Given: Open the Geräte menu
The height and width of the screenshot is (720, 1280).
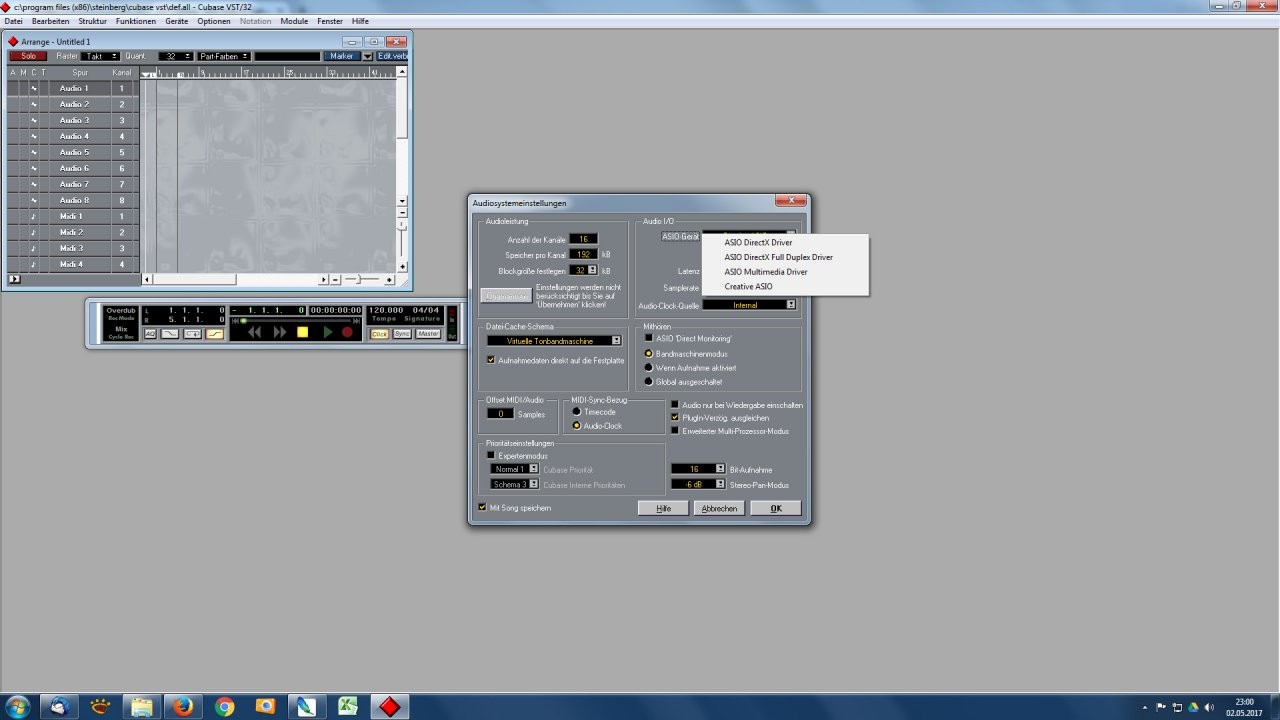Looking at the screenshot, I should pyautogui.click(x=176, y=21).
